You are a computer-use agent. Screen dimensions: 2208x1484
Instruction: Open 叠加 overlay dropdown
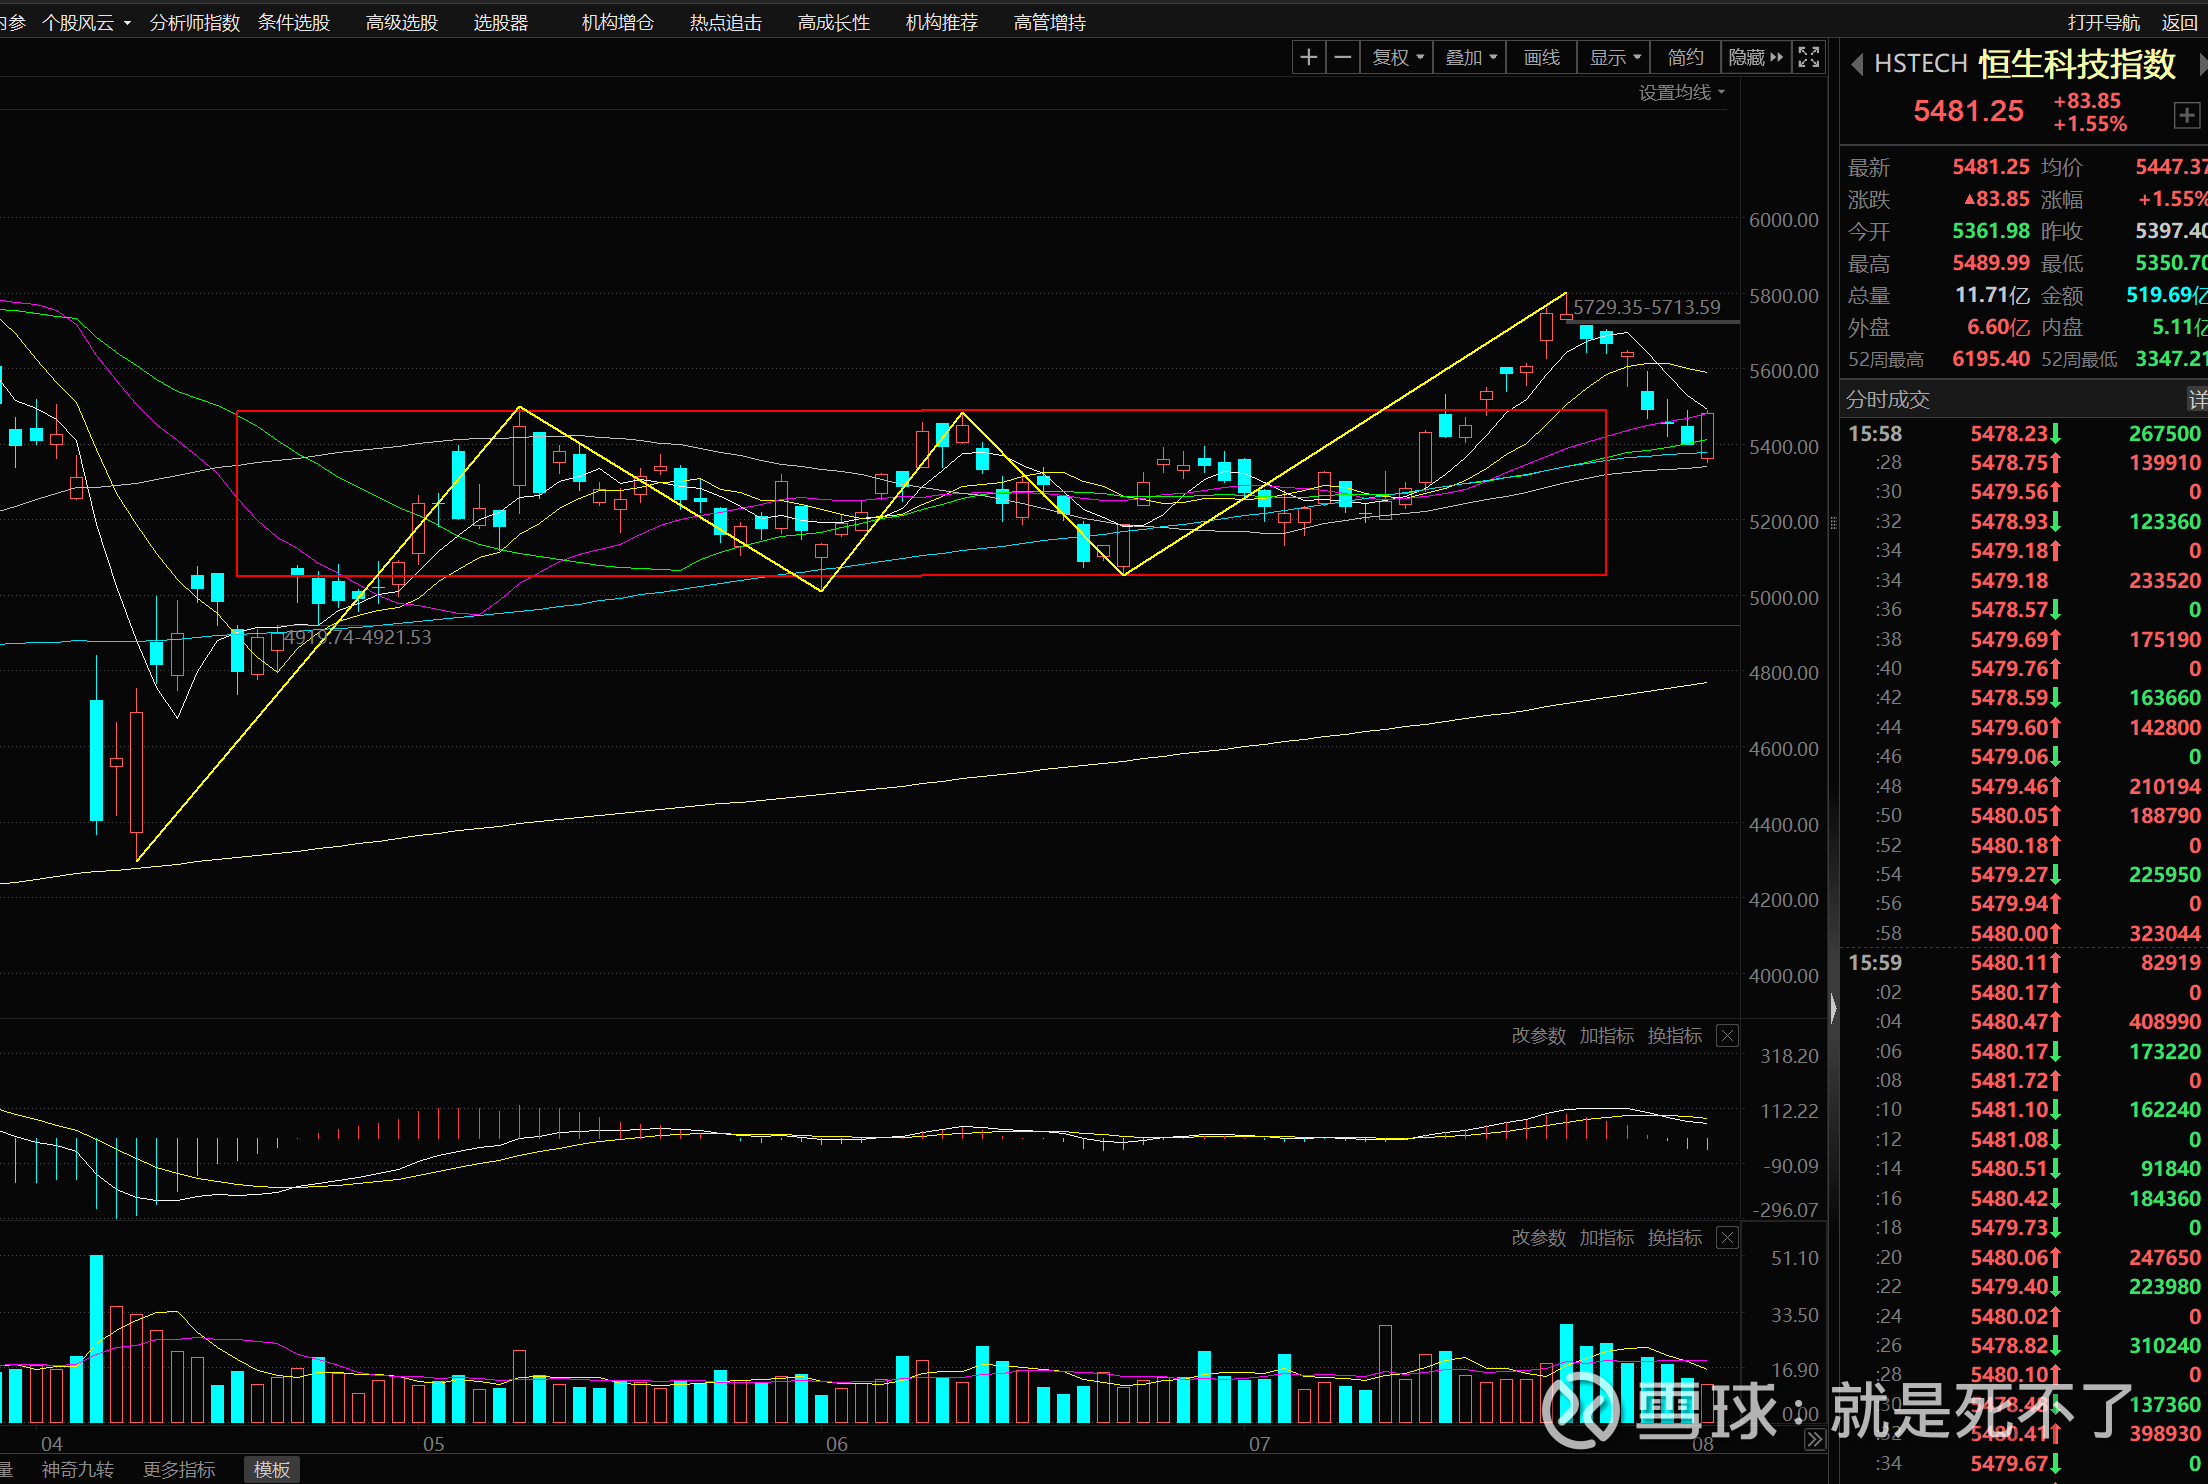(1471, 58)
